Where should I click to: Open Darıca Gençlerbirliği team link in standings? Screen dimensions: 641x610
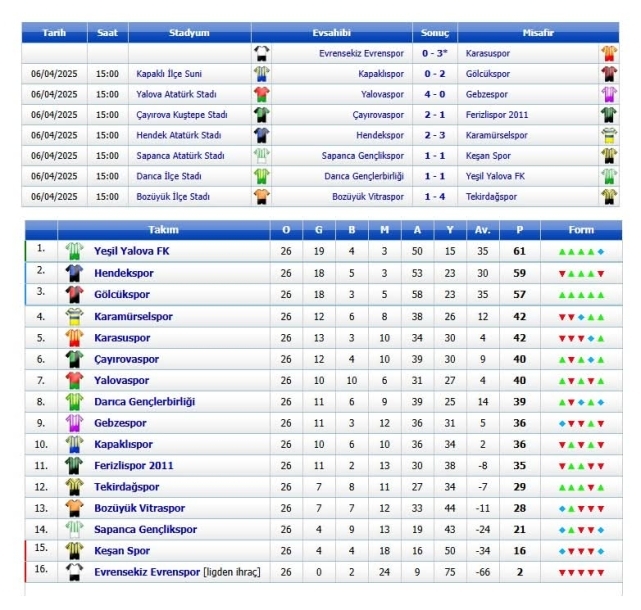coord(144,402)
